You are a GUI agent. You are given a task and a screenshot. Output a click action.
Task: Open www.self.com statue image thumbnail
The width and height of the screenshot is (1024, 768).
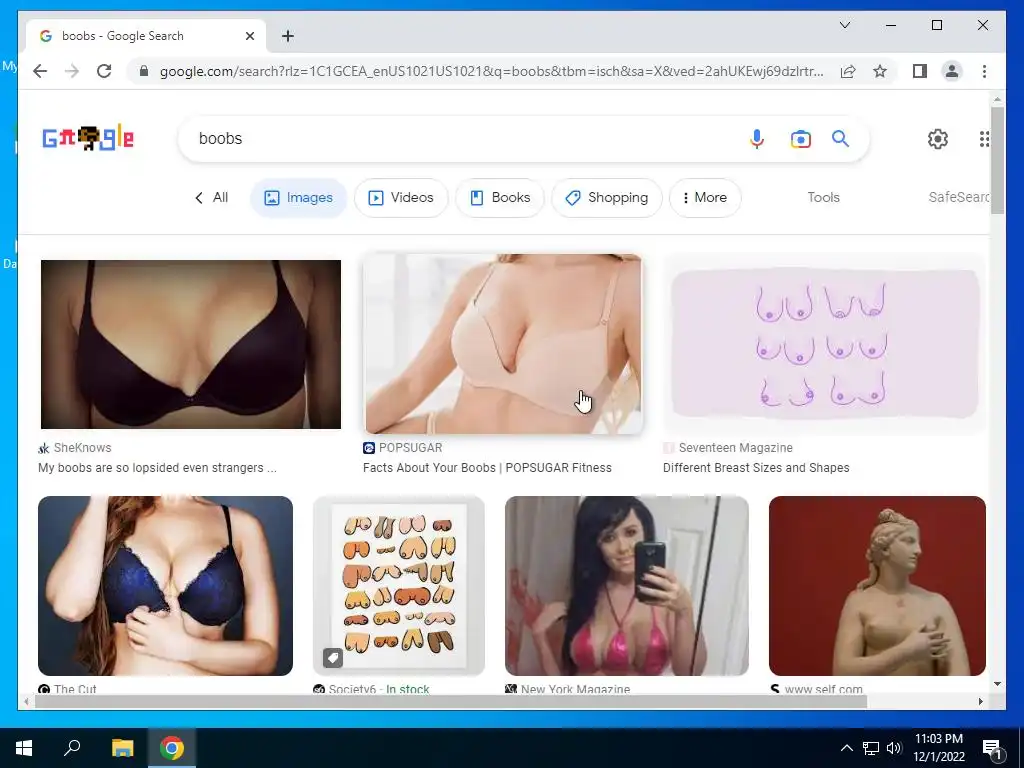(x=877, y=586)
